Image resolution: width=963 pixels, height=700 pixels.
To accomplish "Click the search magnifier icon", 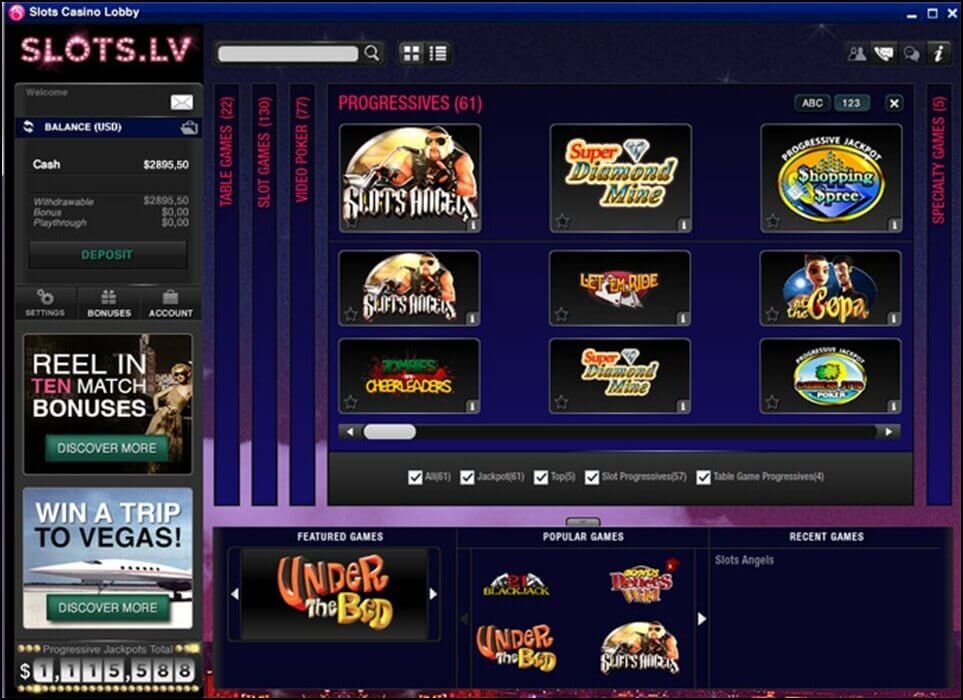I will tap(372, 54).
